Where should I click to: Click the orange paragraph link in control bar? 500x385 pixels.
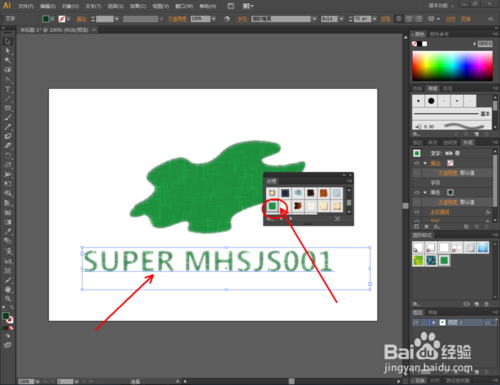coord(386,19)
